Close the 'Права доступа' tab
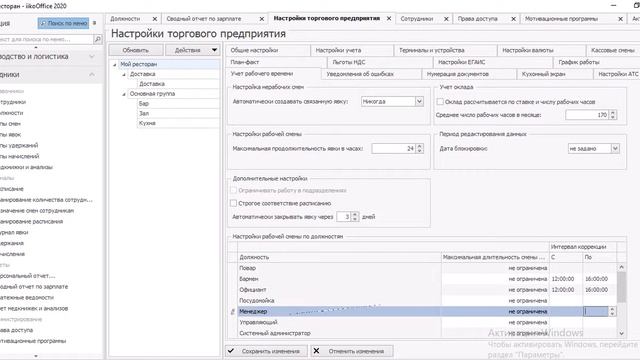Viewport: 640px width, 360px height. click(x=513, y=19)
